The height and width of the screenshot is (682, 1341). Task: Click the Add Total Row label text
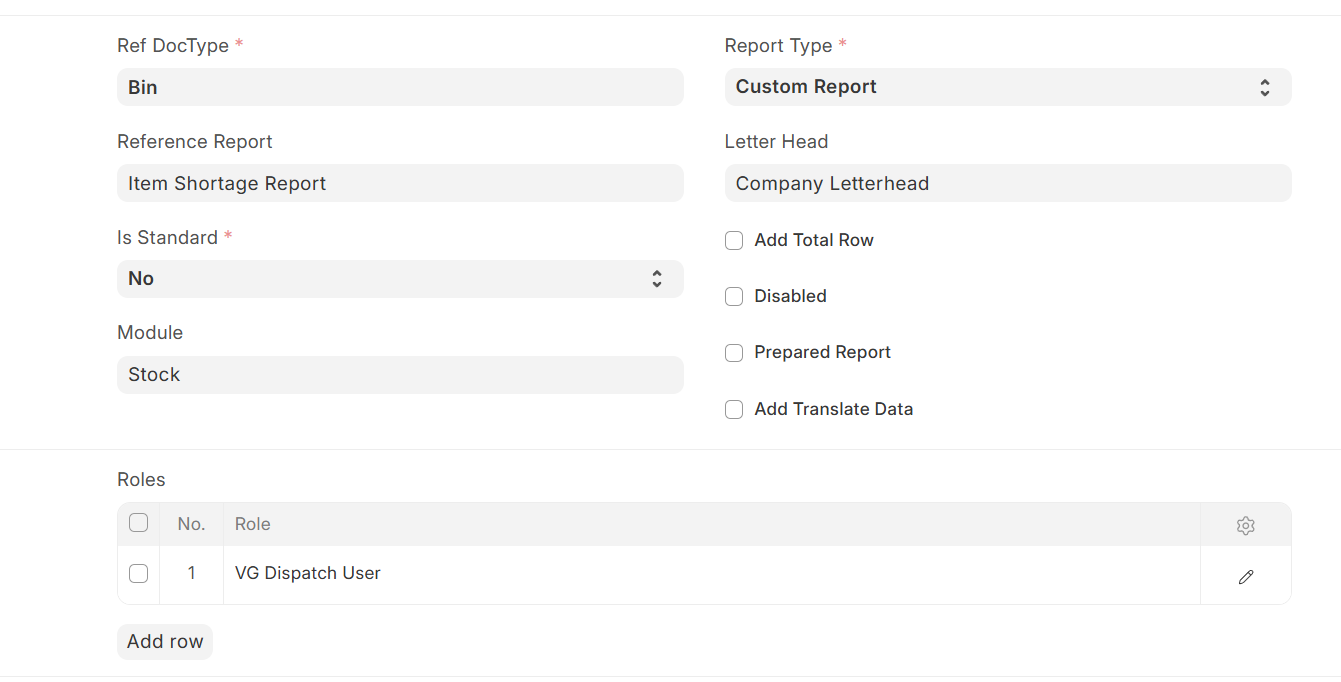click(813, 241)
